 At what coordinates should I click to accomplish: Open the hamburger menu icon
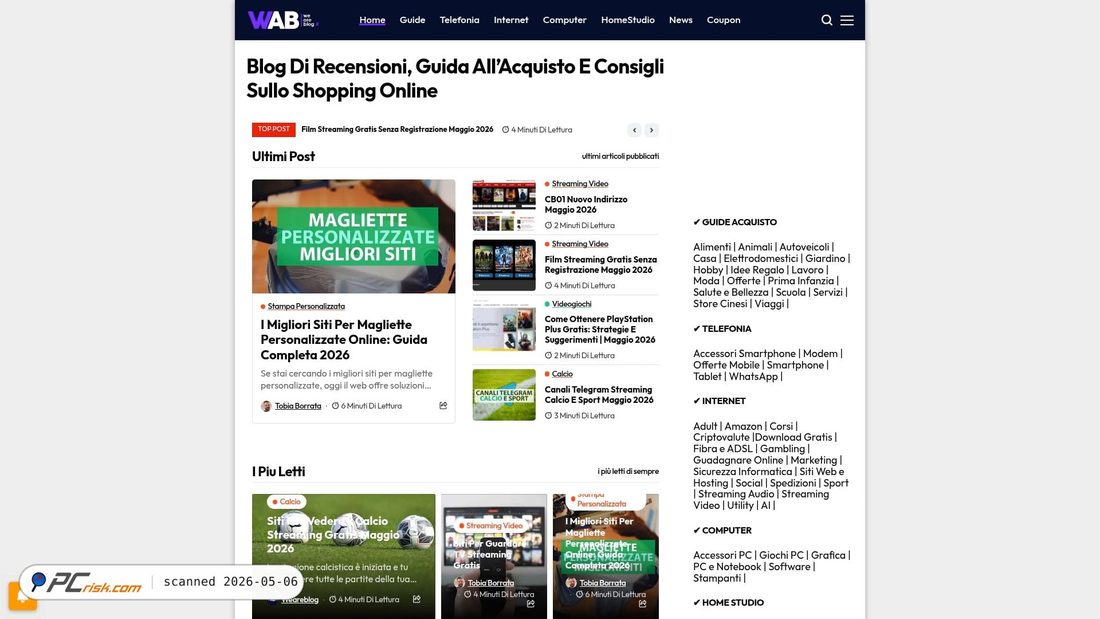click(x=847, y=20)
